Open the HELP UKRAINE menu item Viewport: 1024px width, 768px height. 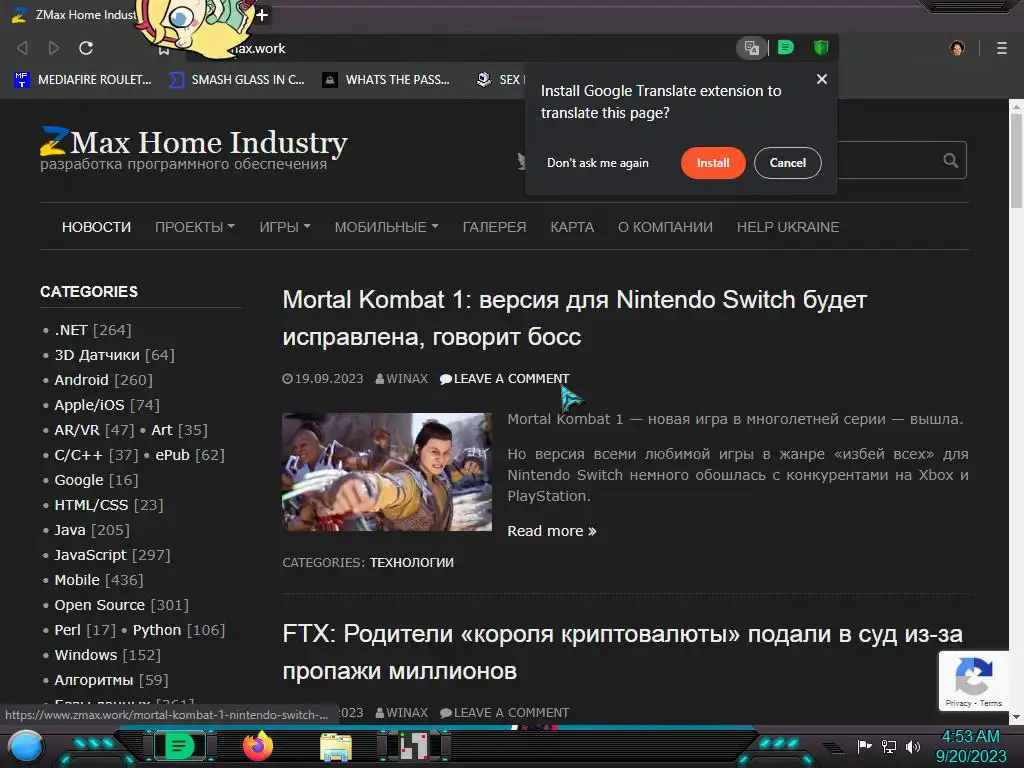788,227
